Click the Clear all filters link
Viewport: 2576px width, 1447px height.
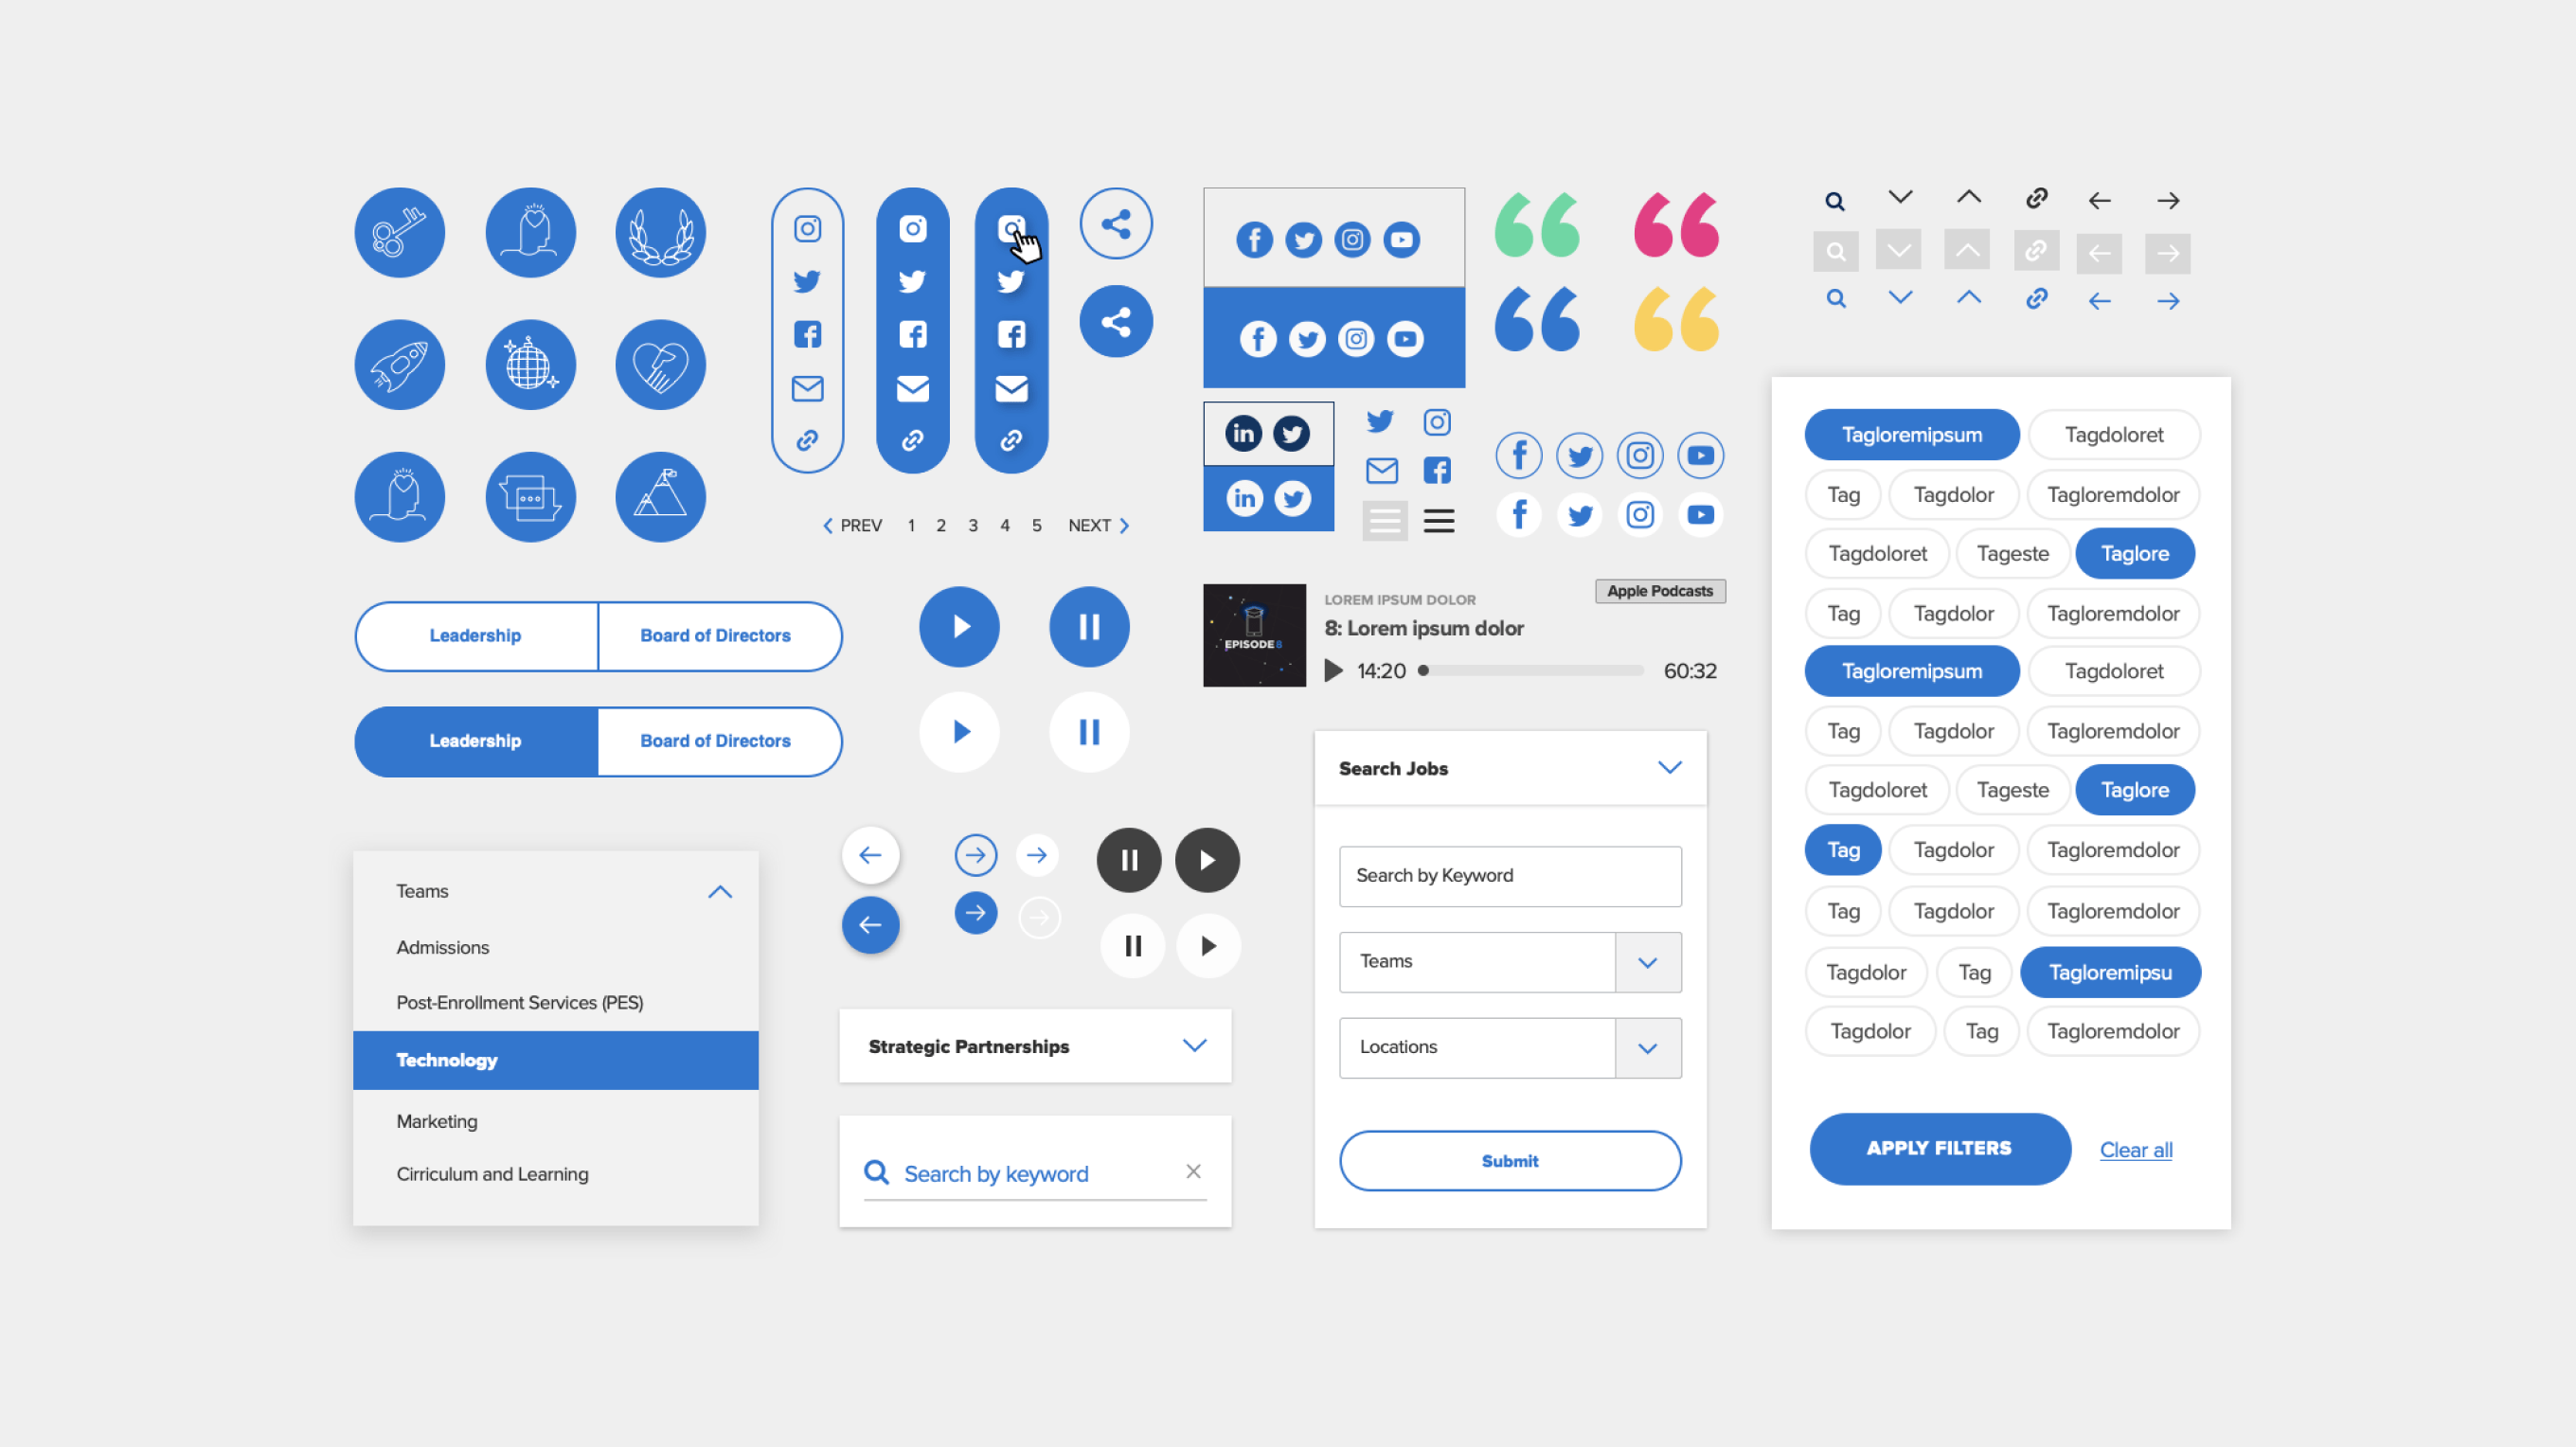click(x=2134, y=1150)
